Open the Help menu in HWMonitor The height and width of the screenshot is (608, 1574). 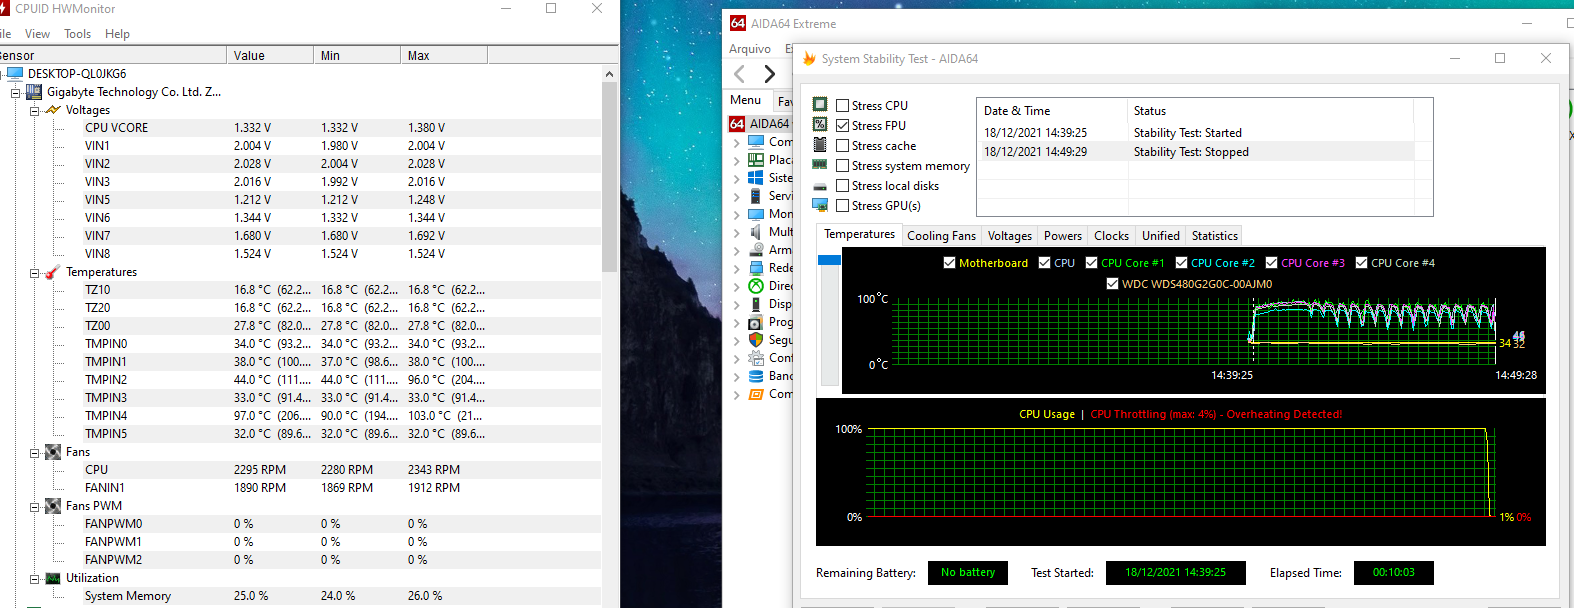click(x=117, y=34)
